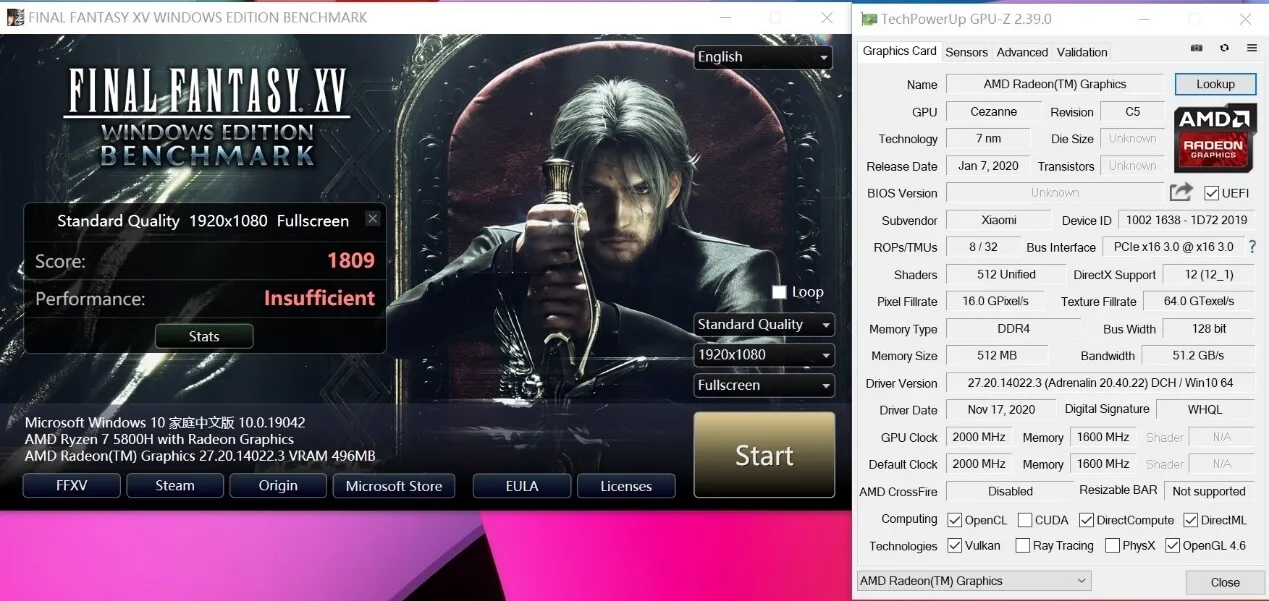Click the Driver Version value 27.20.14022.3

1101,383
